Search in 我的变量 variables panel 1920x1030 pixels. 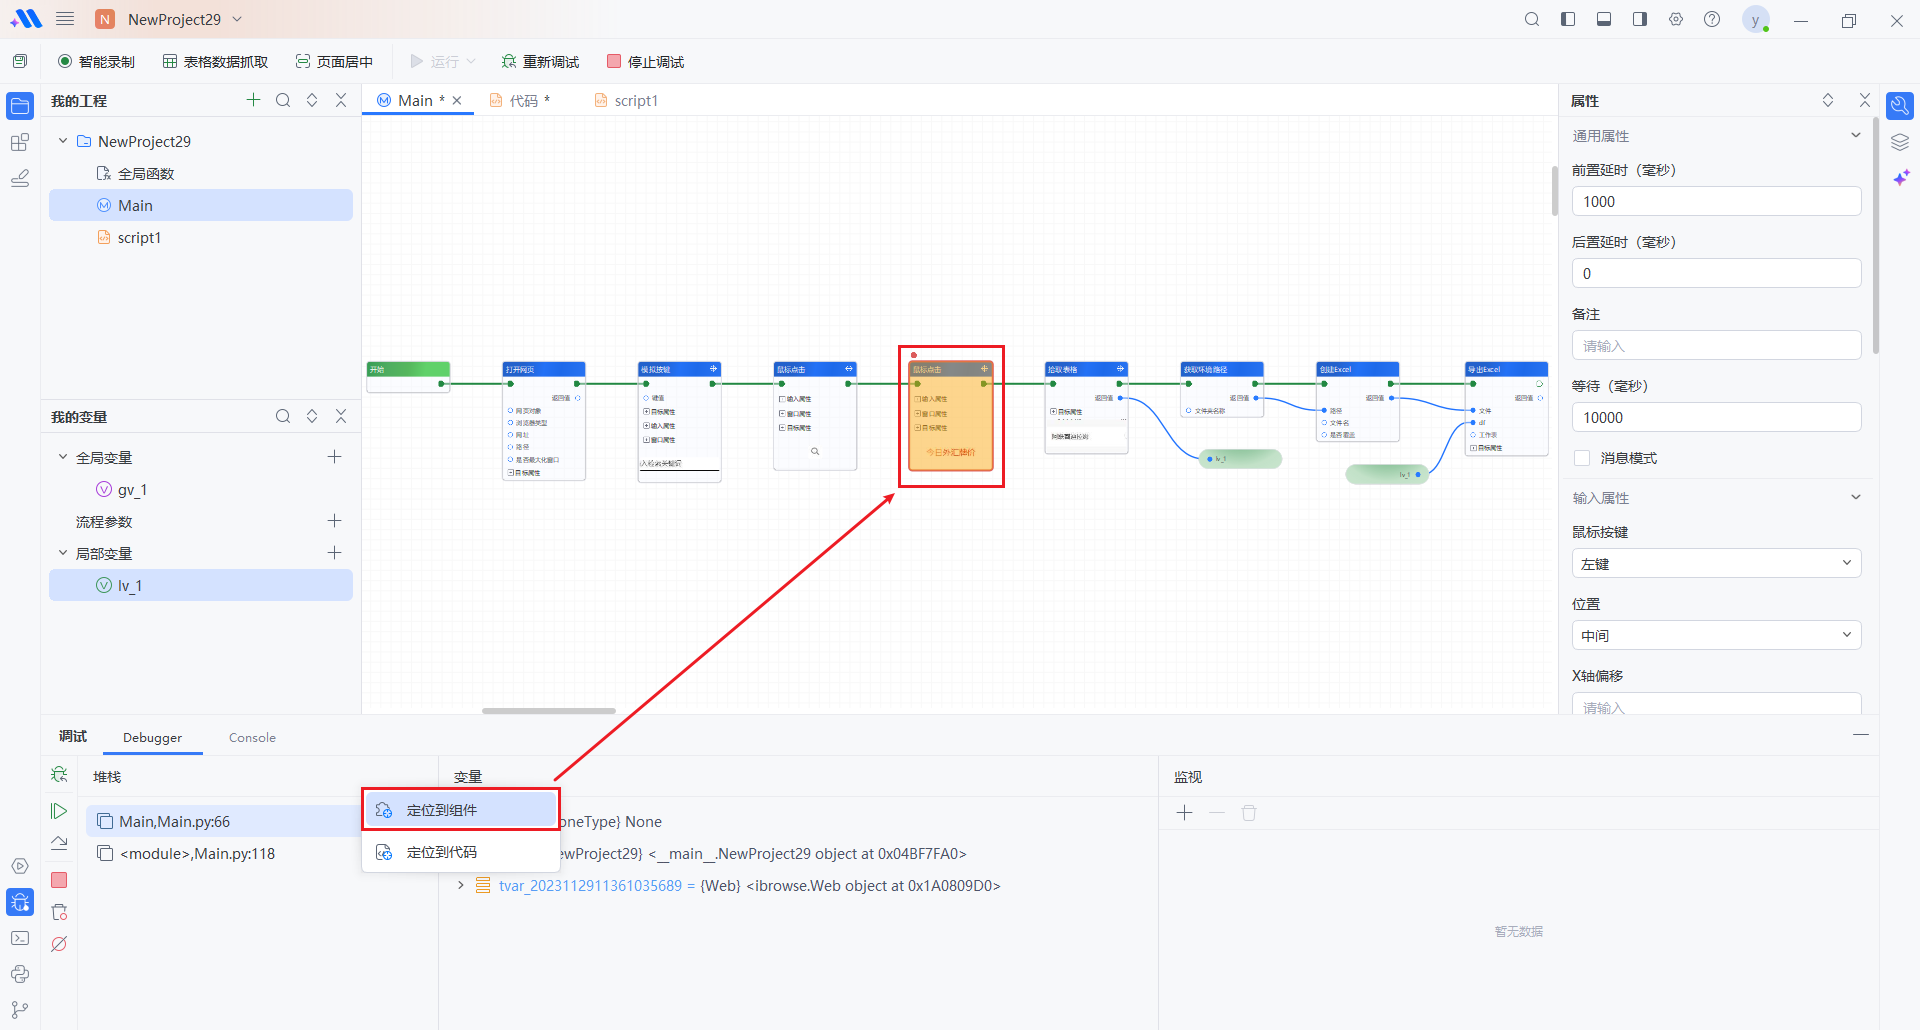tap(283, 417)
